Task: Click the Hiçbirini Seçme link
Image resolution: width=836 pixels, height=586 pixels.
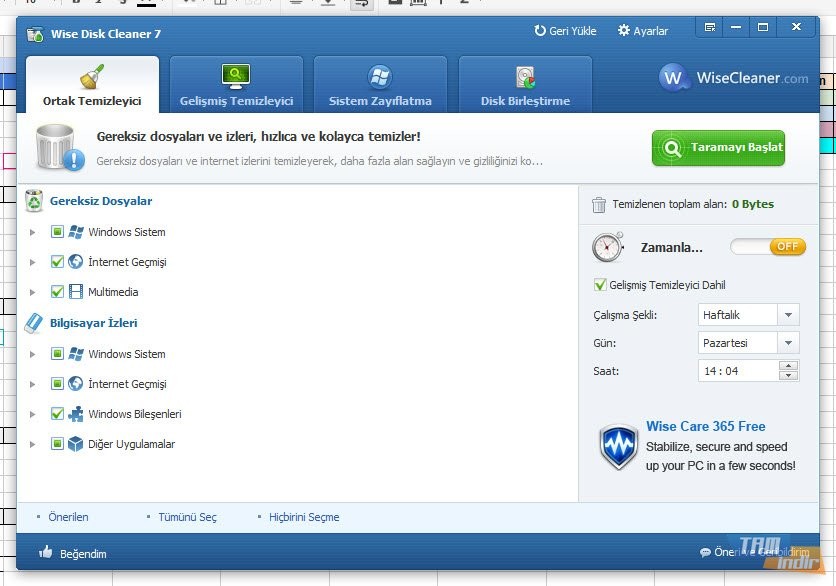Action: (304, 517)
